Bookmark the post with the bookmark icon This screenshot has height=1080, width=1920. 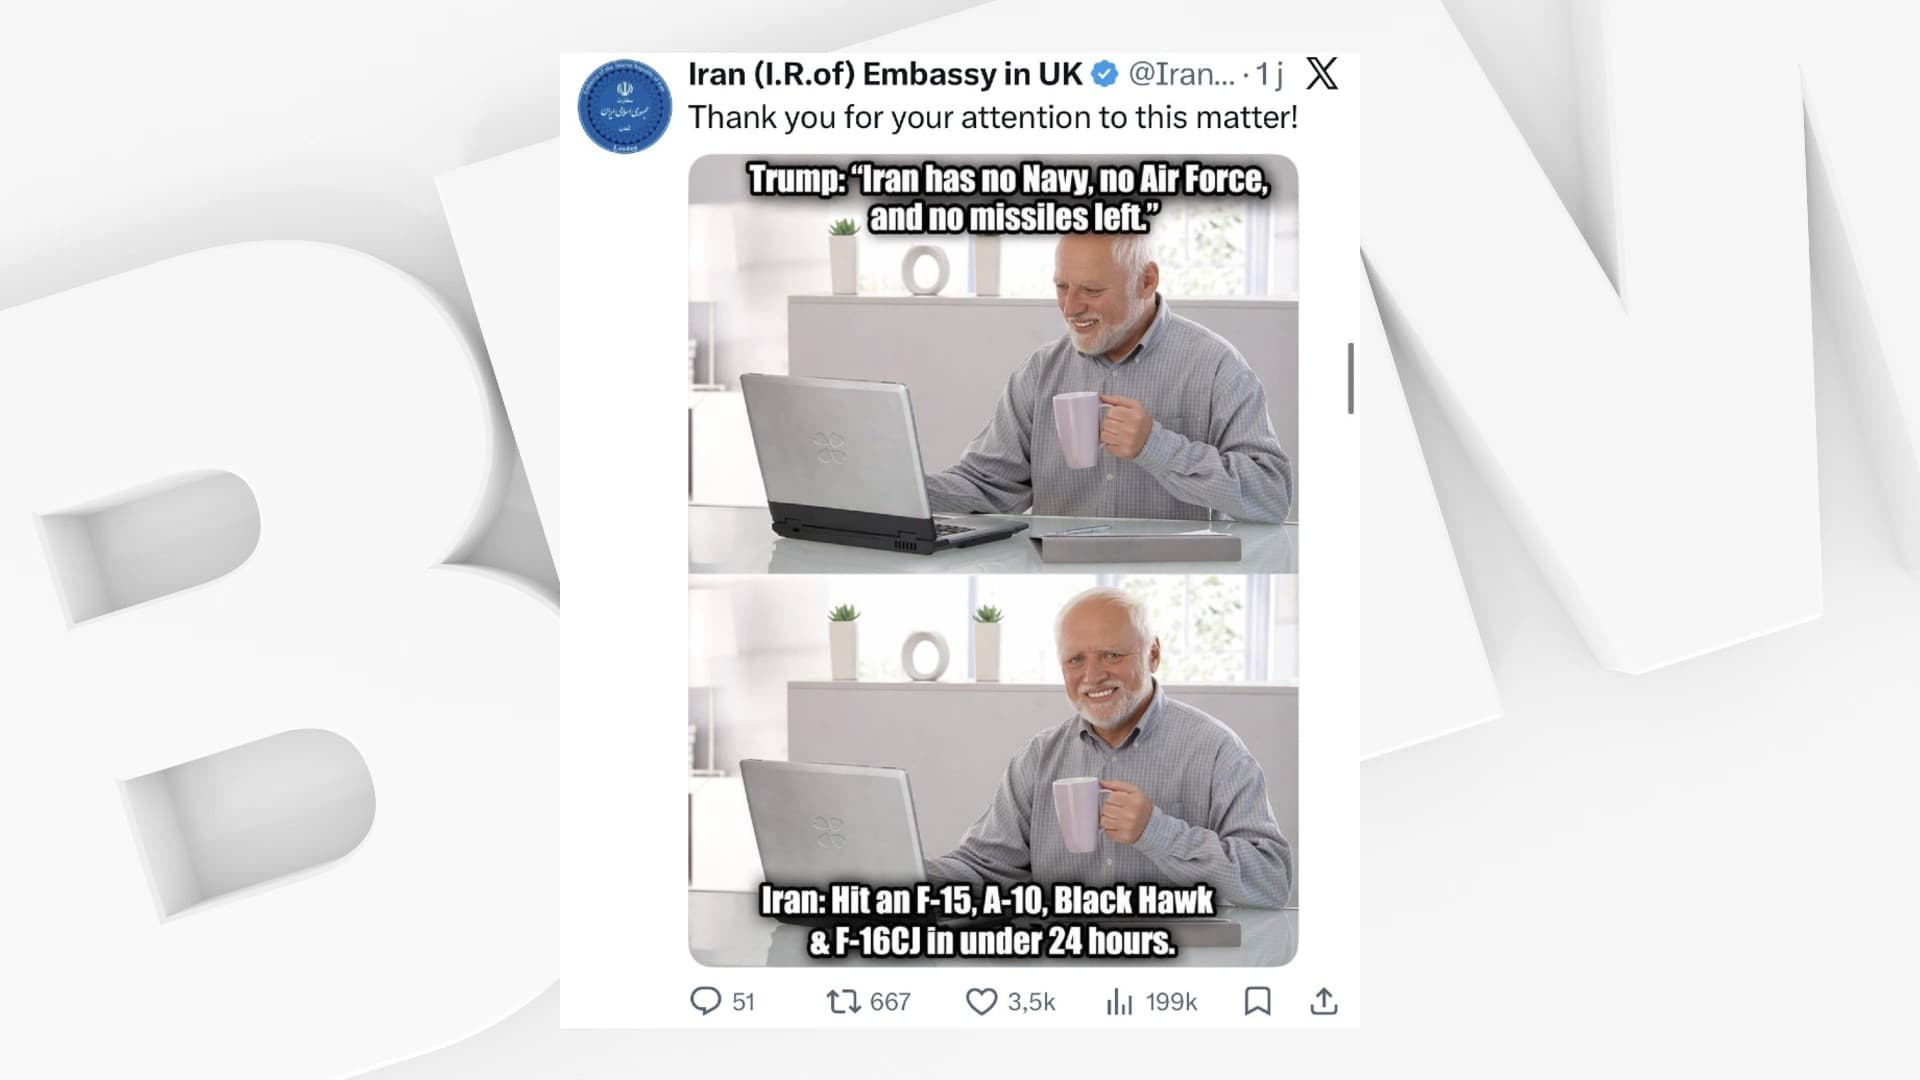click(x=1257, y=1001)
